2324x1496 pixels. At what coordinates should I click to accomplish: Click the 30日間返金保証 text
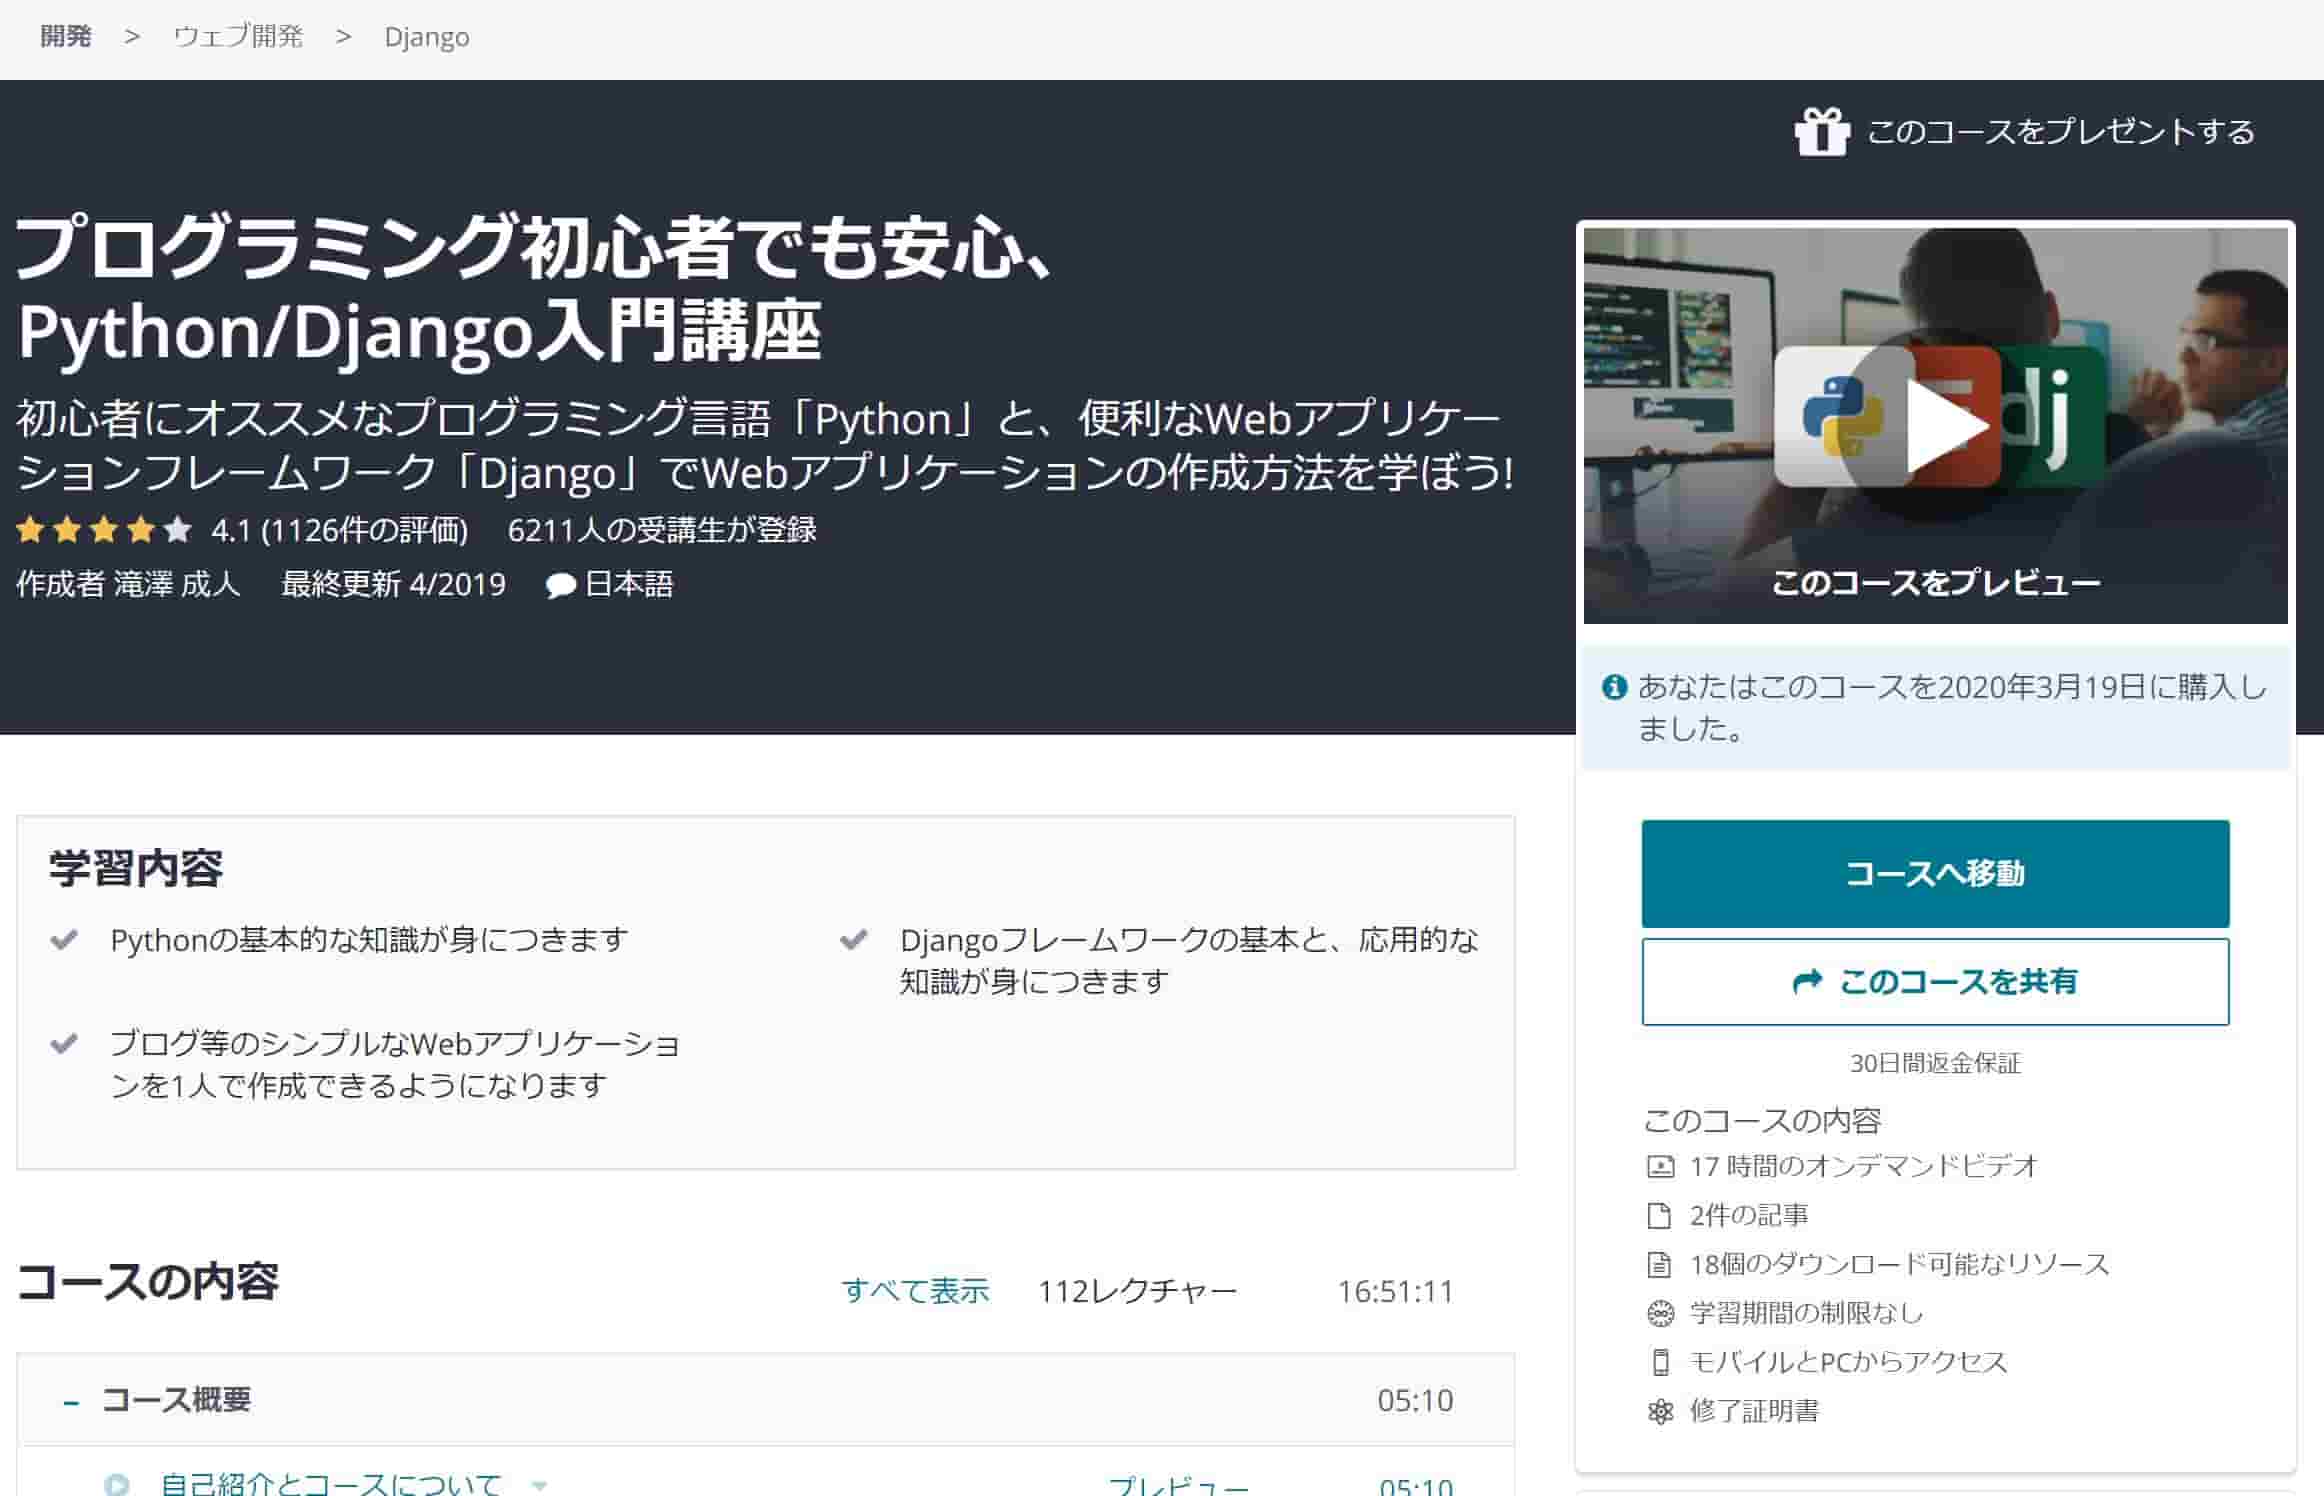(x=1935, y=1063)
